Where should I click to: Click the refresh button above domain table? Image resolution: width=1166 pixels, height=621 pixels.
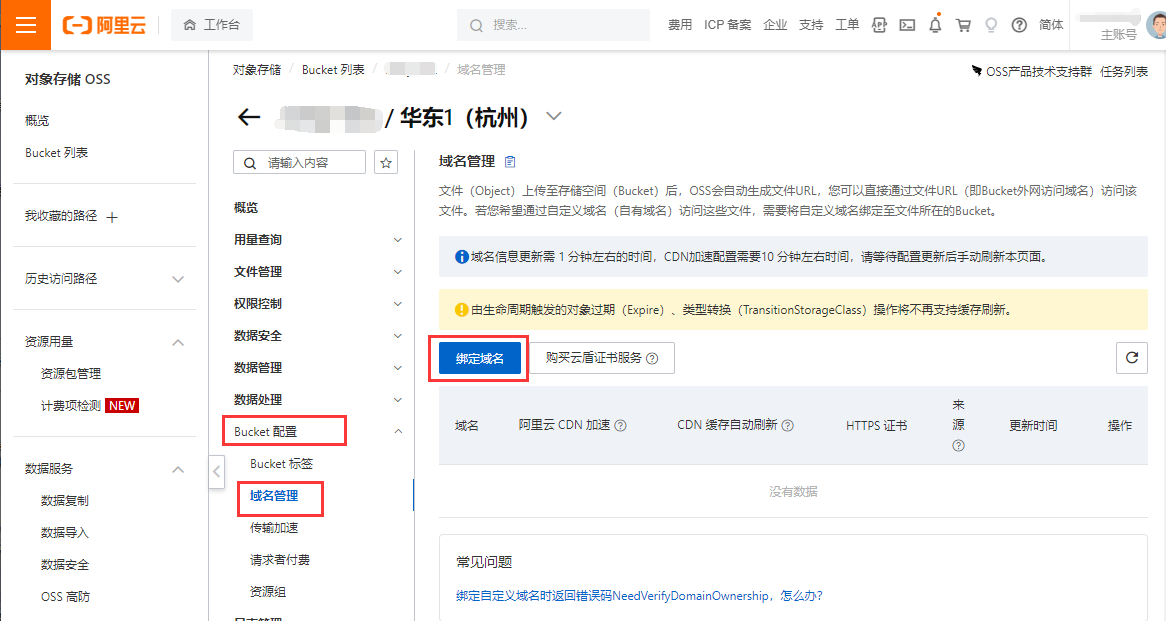point(1131,357)
